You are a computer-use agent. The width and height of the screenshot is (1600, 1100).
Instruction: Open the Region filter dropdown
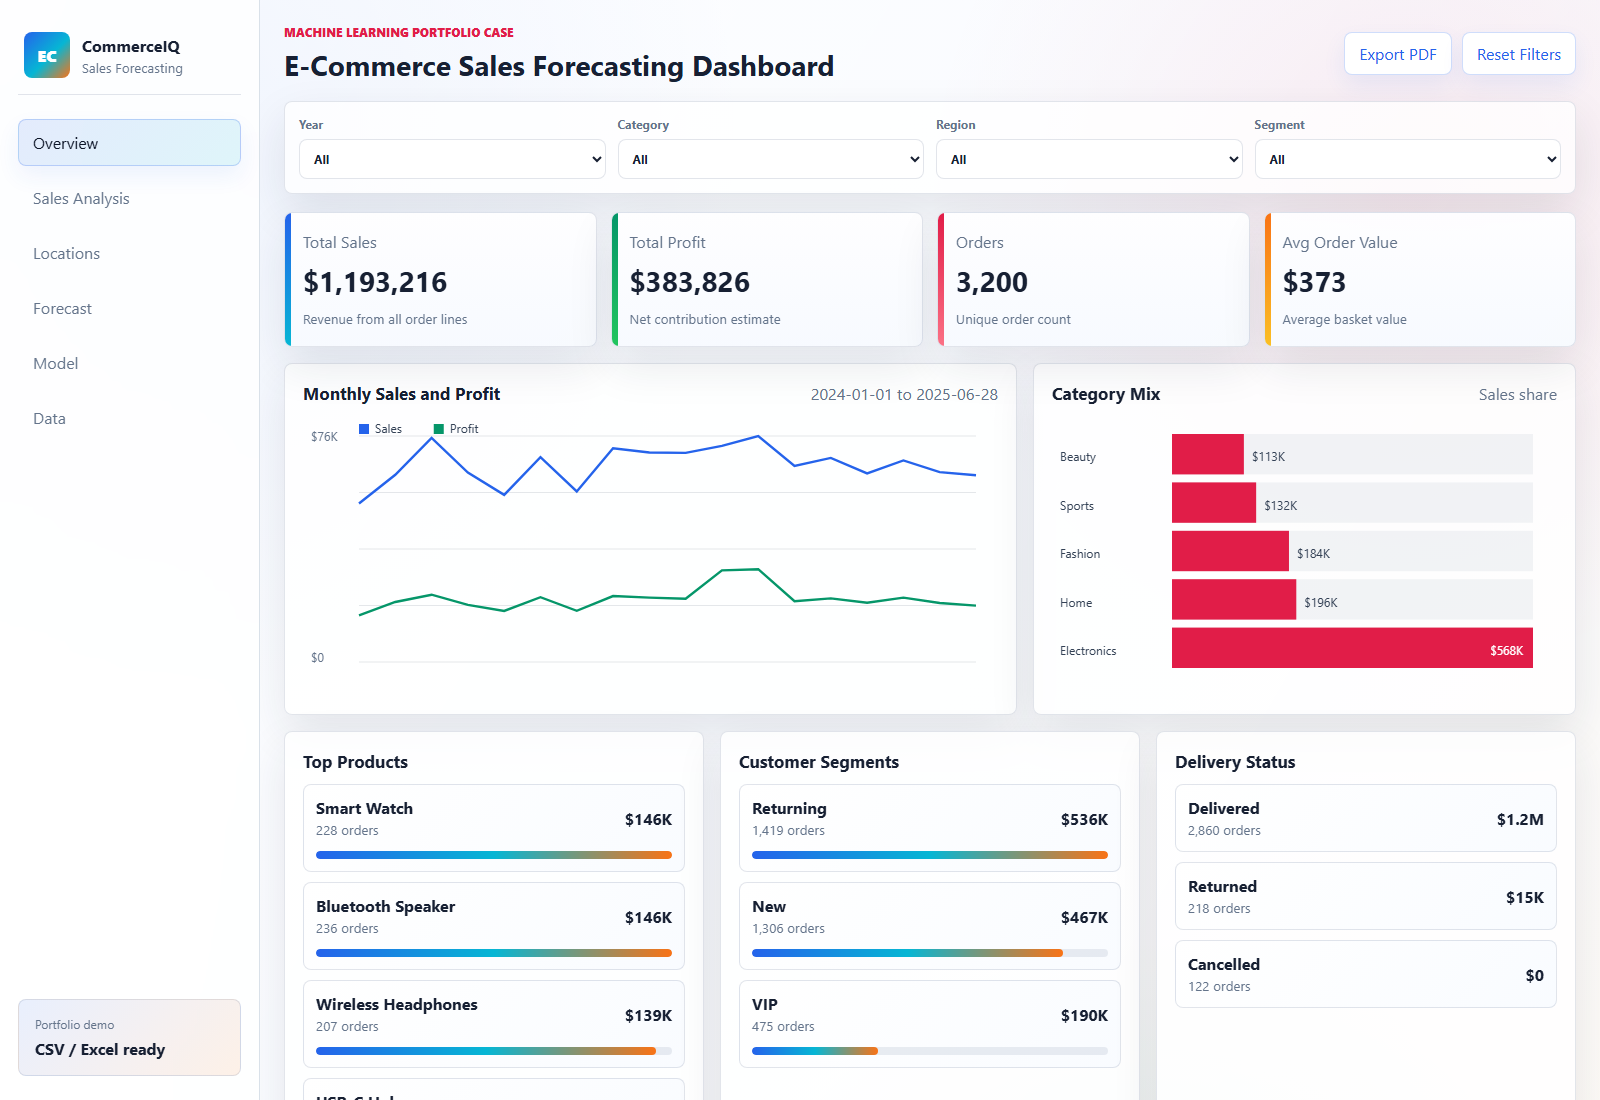tap(1089, 159)
